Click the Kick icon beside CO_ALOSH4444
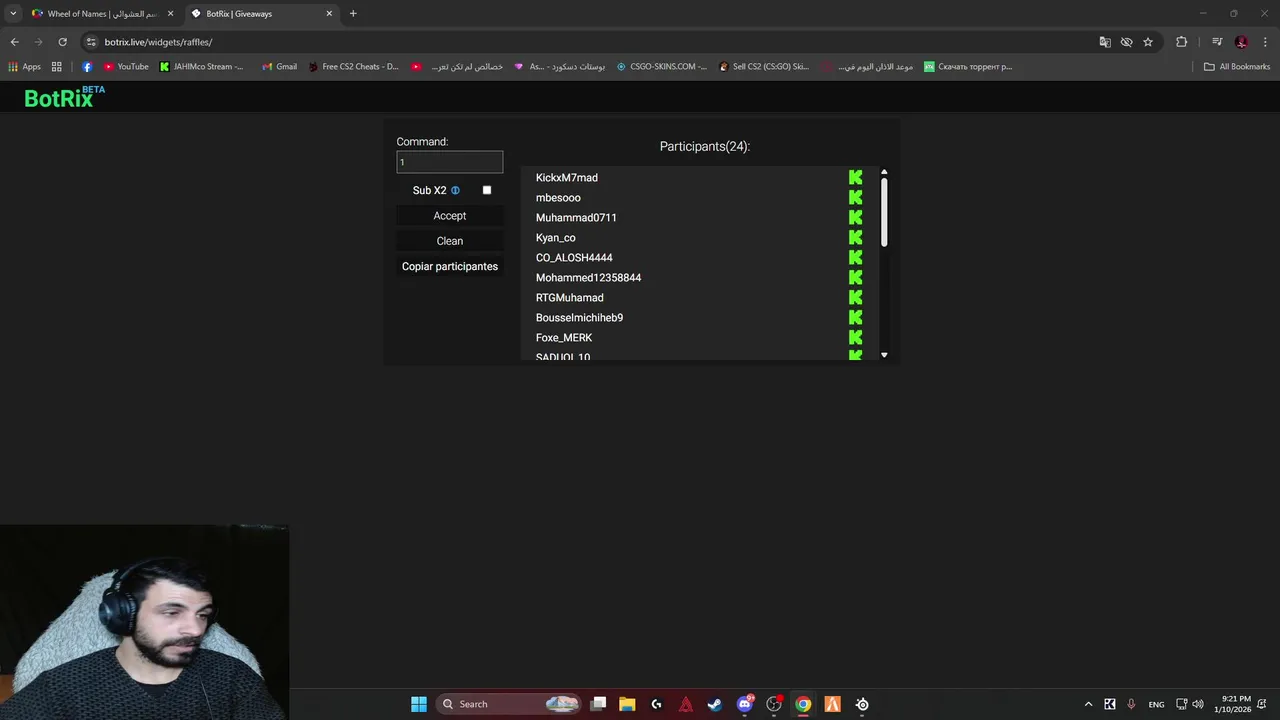Viewport: 1280px width, 720px height. point(855,257)
